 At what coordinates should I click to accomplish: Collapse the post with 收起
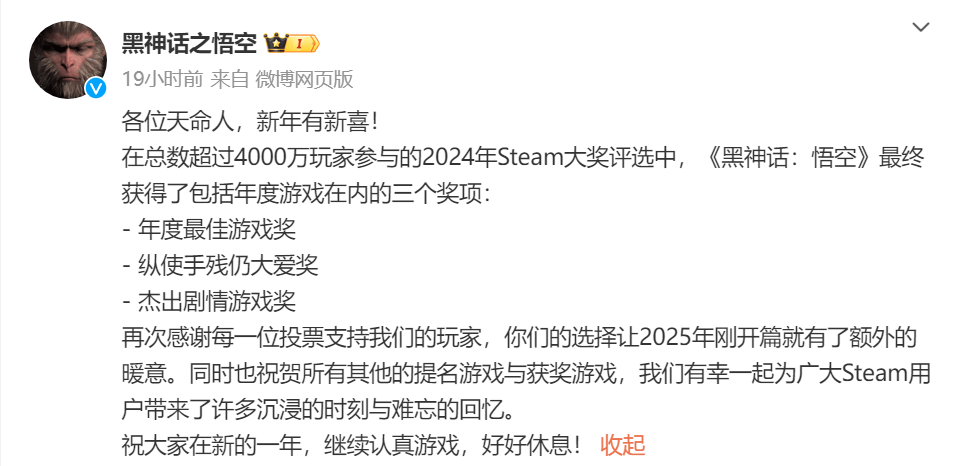tap(622, 445)
